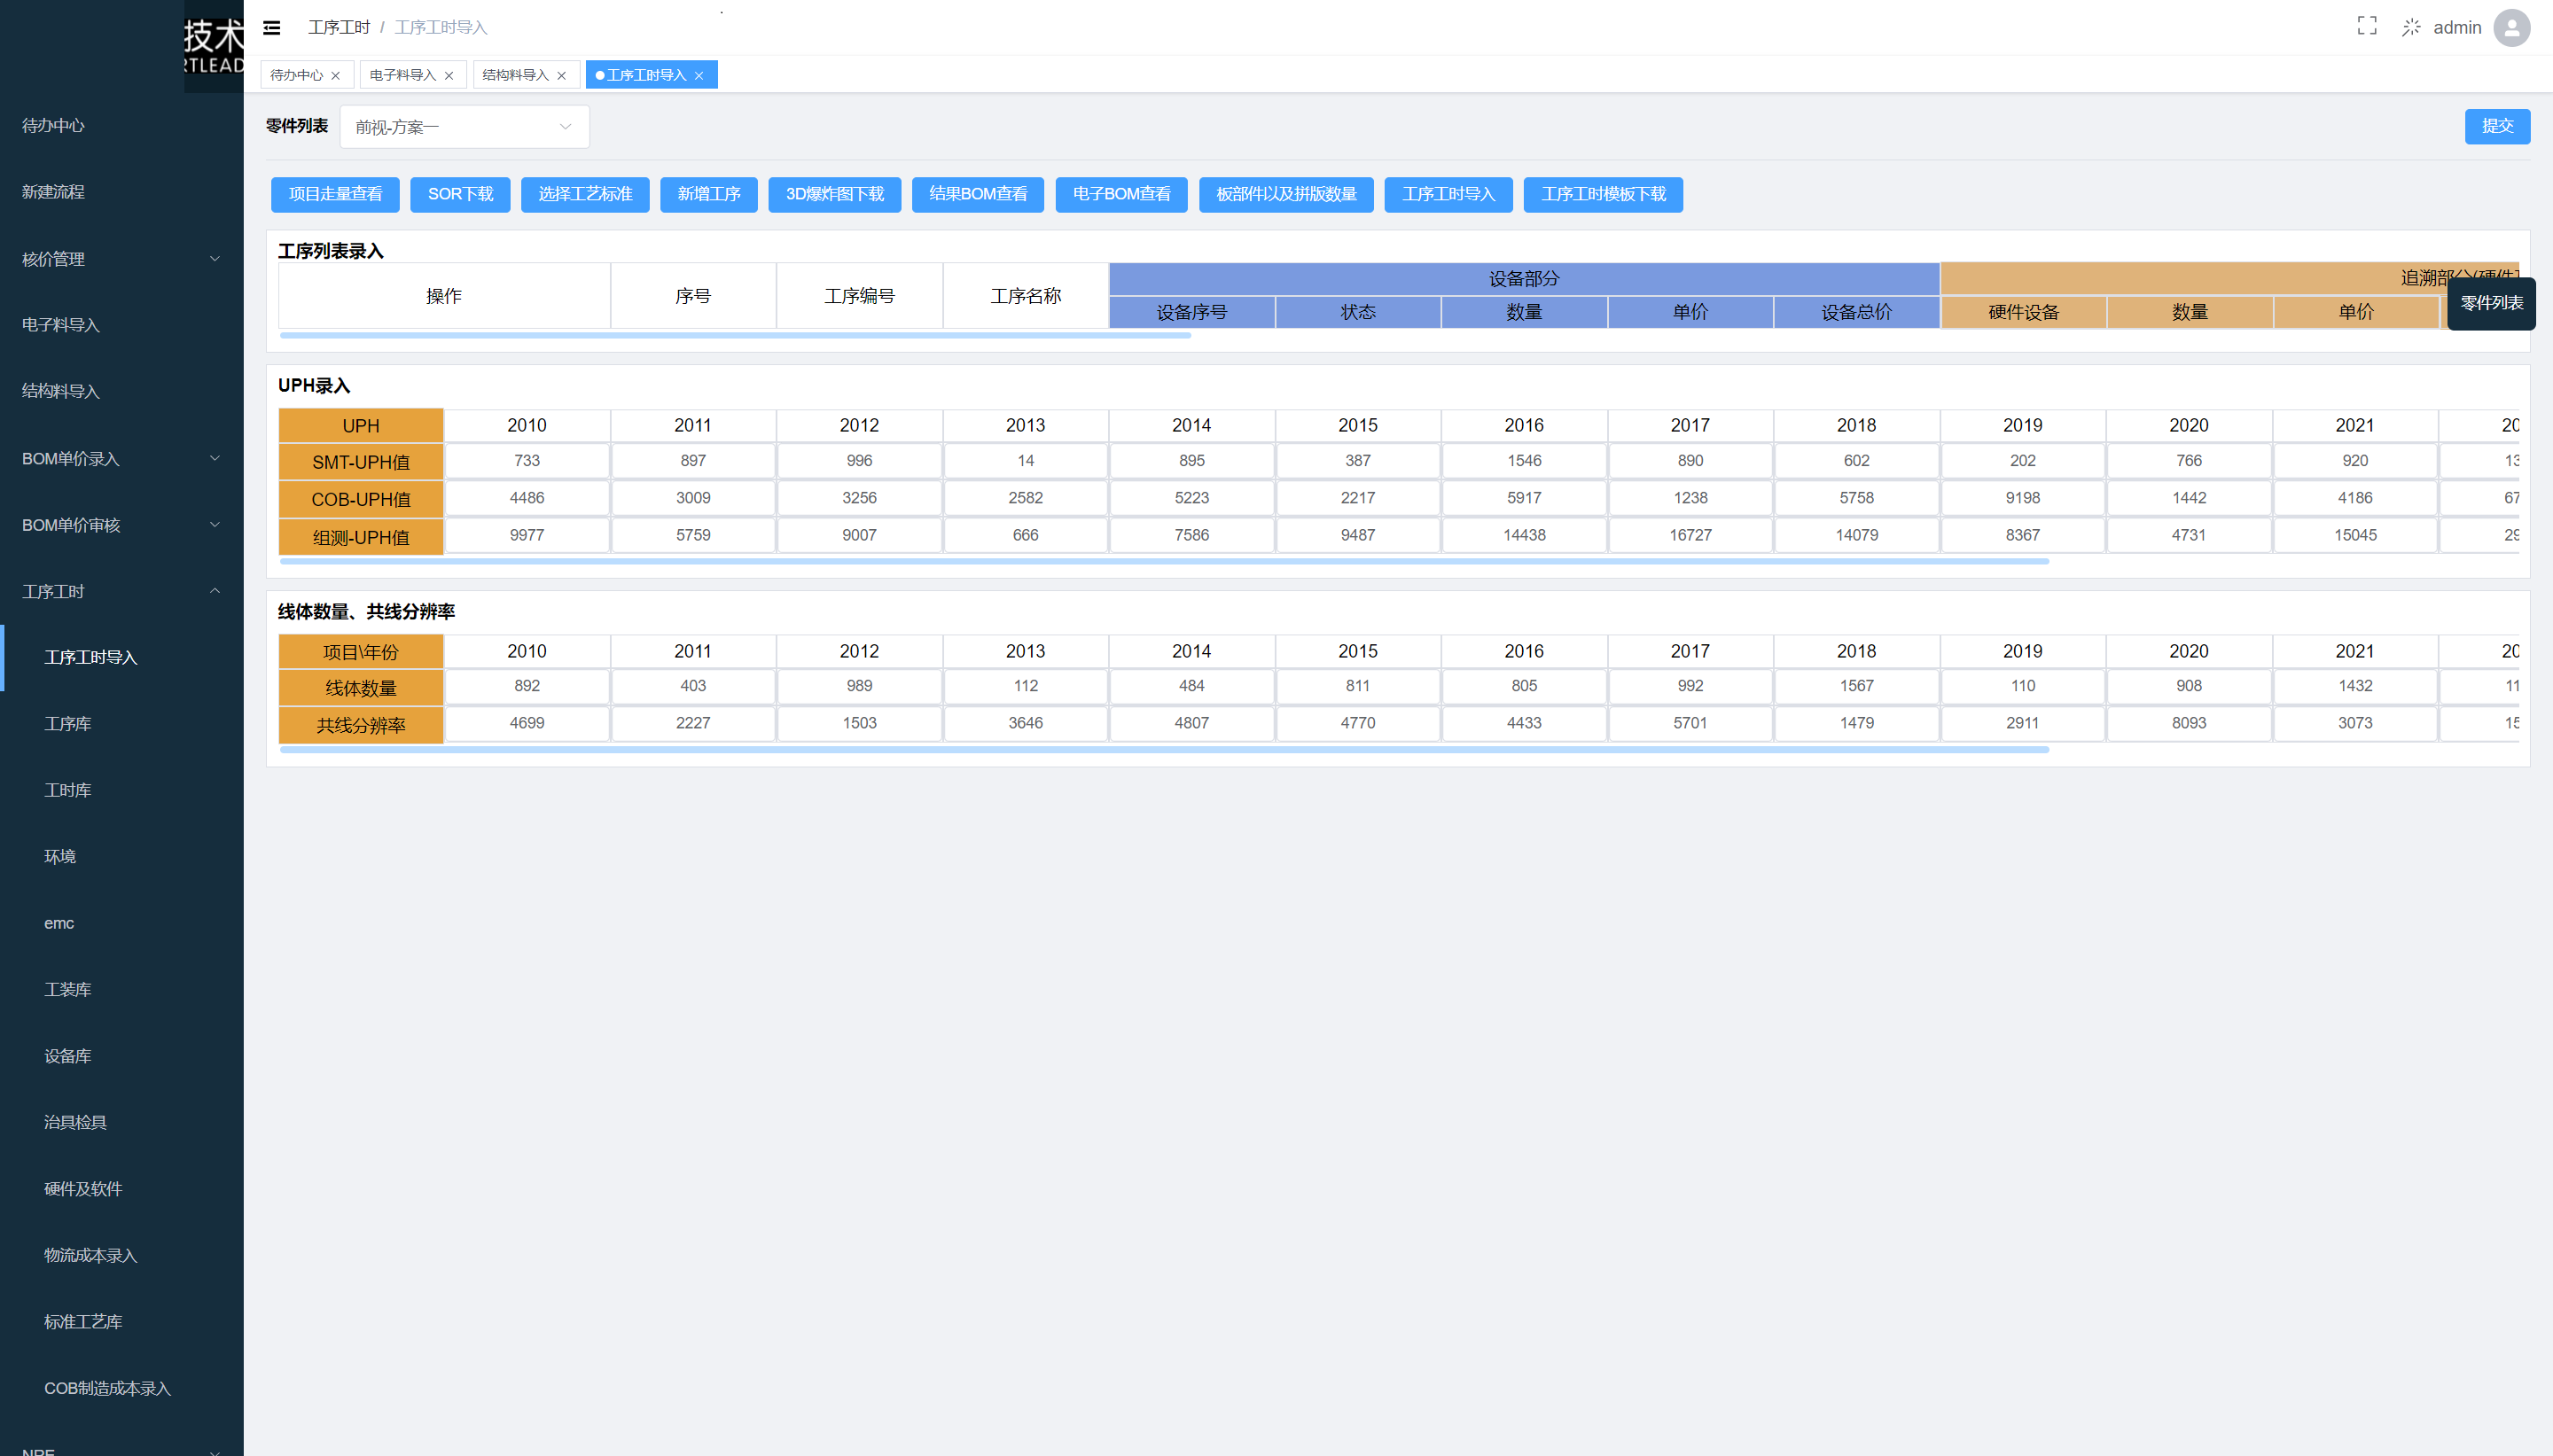This screenshot has height=1456, width=2553.
Task: Enter fullscreen via the fullscreen icon
Action: tap(2366, 26)
